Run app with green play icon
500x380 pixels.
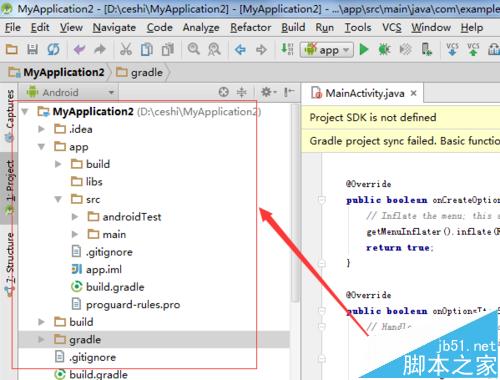coord(364,50)
